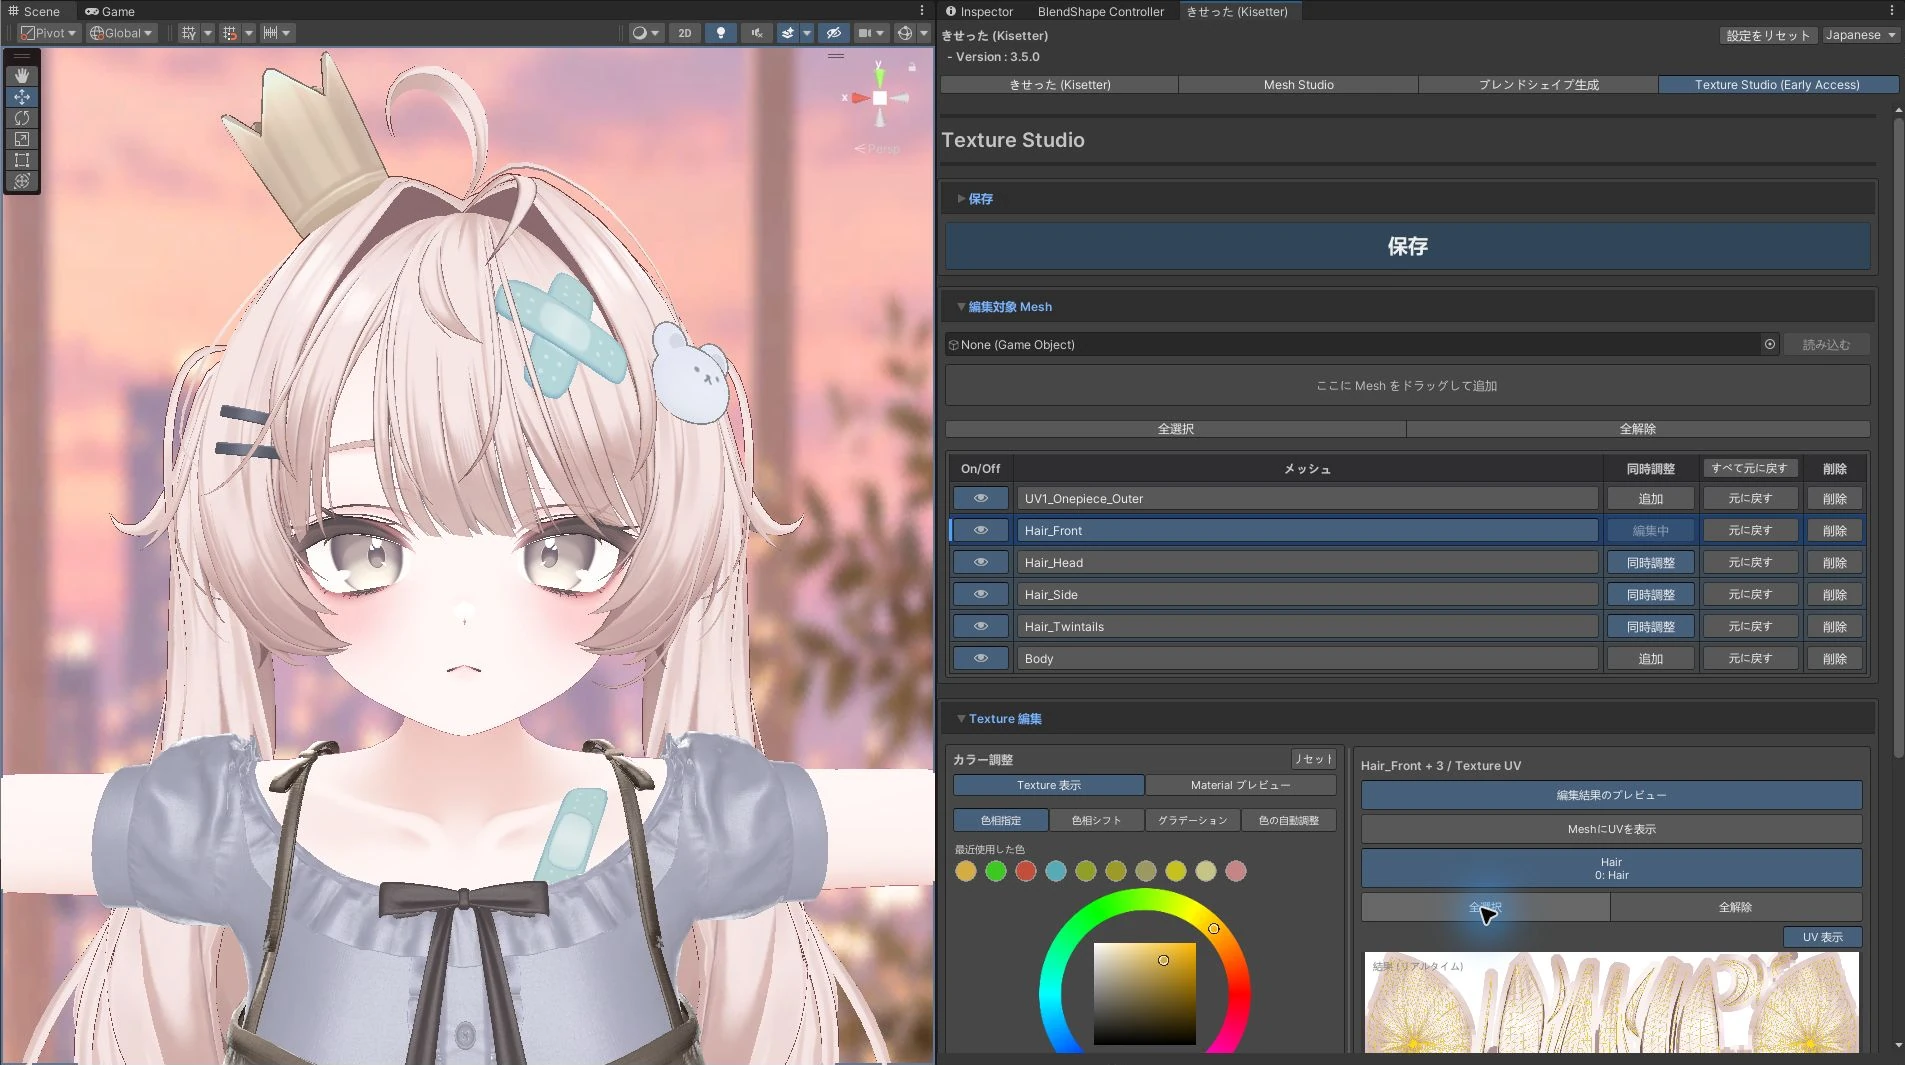The width and height of the screenshot is (1905, 1065).
Task: Click the UV texture preview thumbnail
Action: (1611, 1002)
